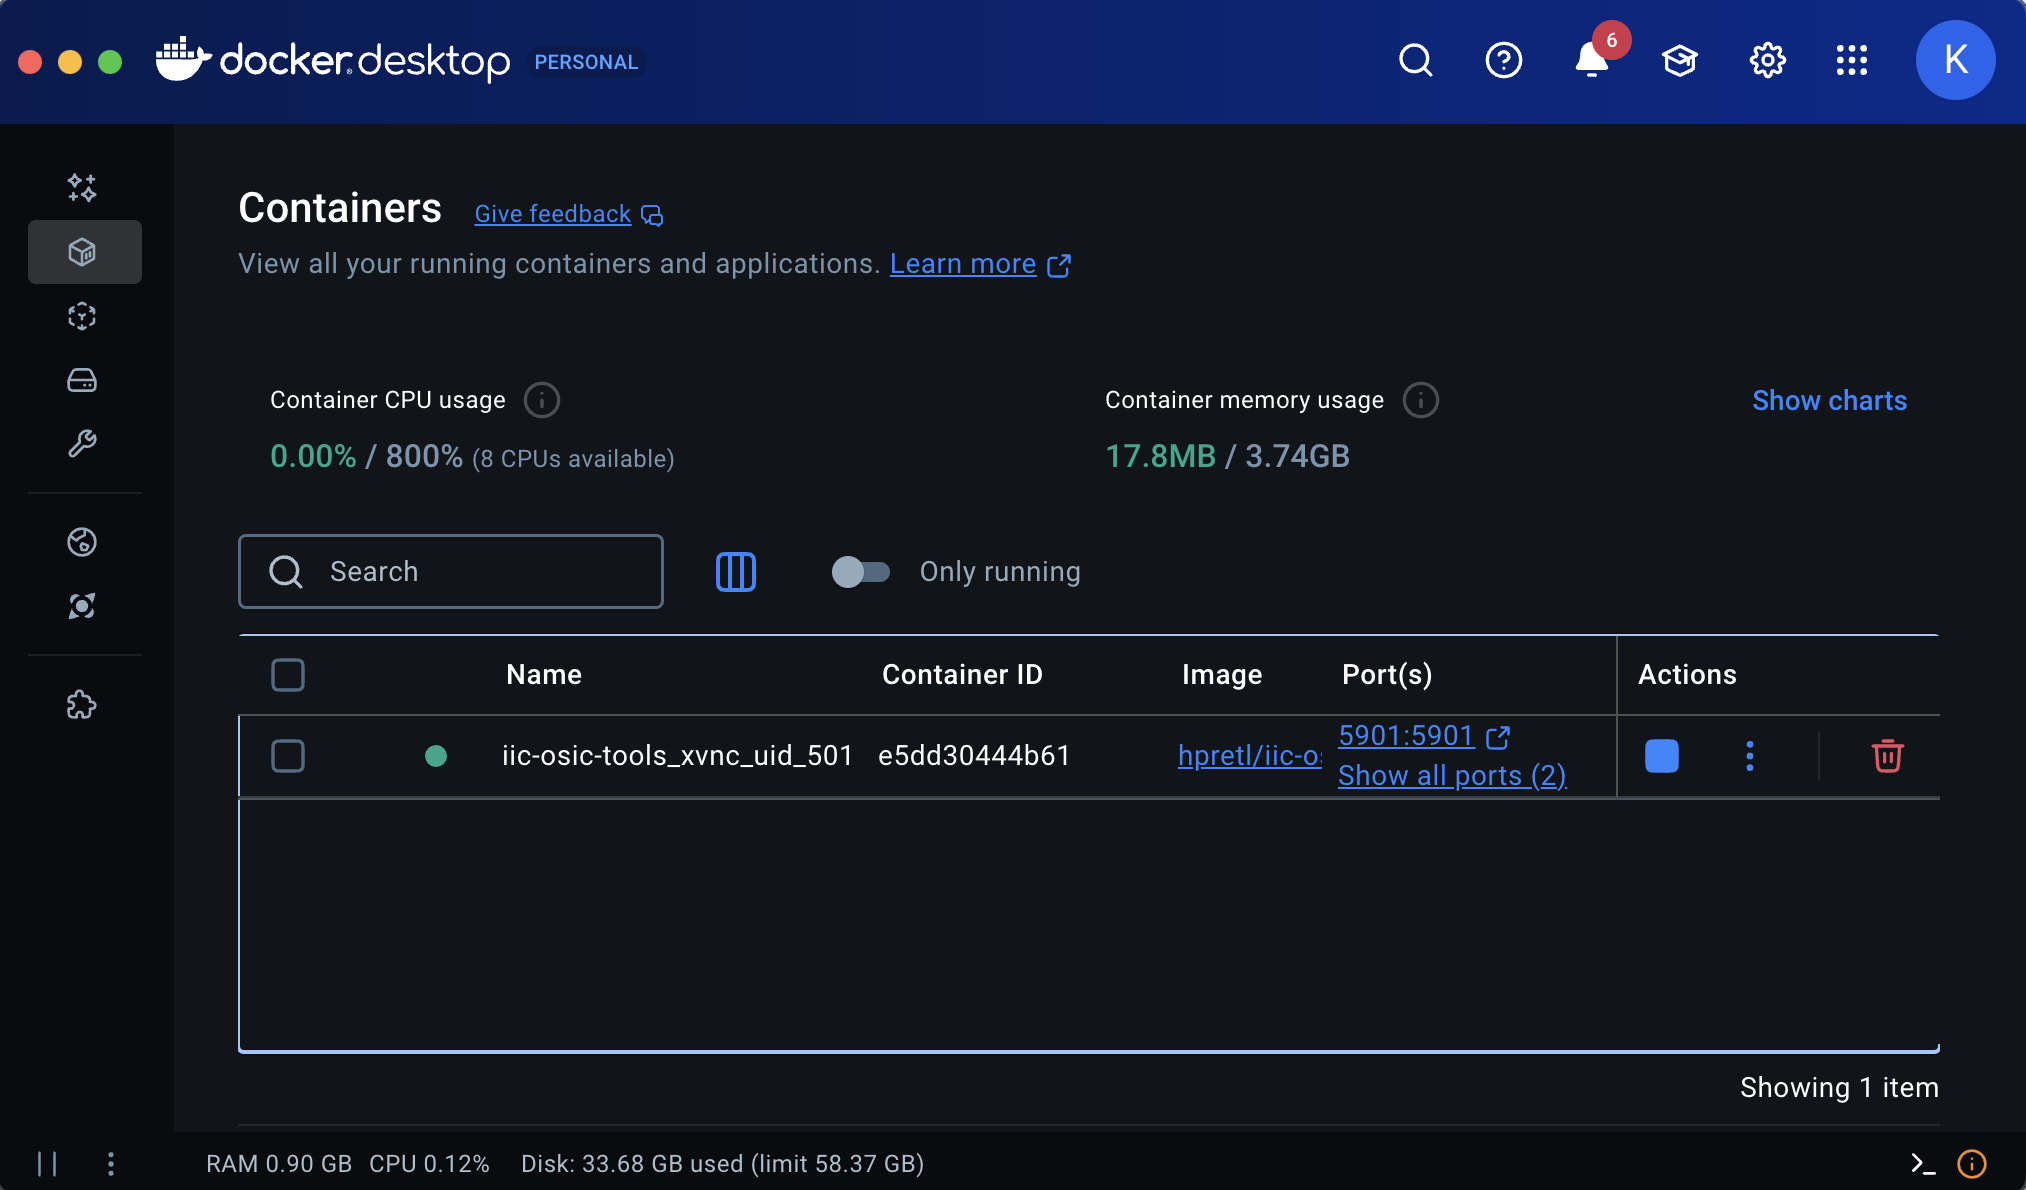Stop the iic-osic-tools container
This screenshot has width=2026, height=1190.
coord(1661,756)
